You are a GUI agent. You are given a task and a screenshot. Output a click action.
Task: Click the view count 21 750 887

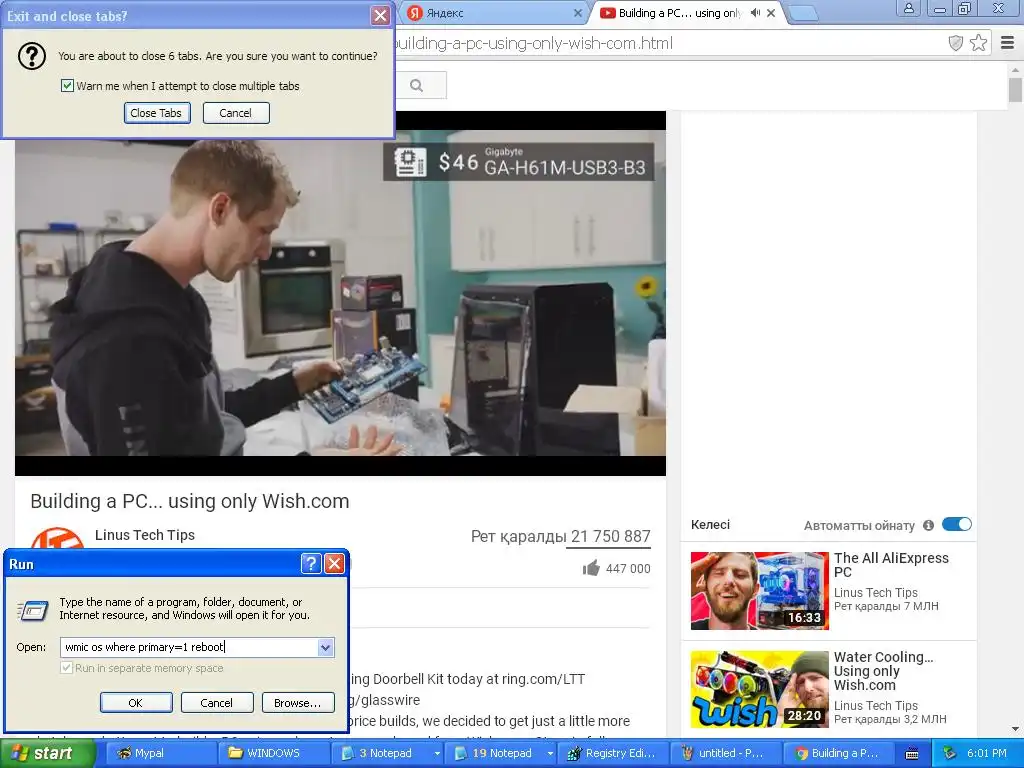(611, 536)
